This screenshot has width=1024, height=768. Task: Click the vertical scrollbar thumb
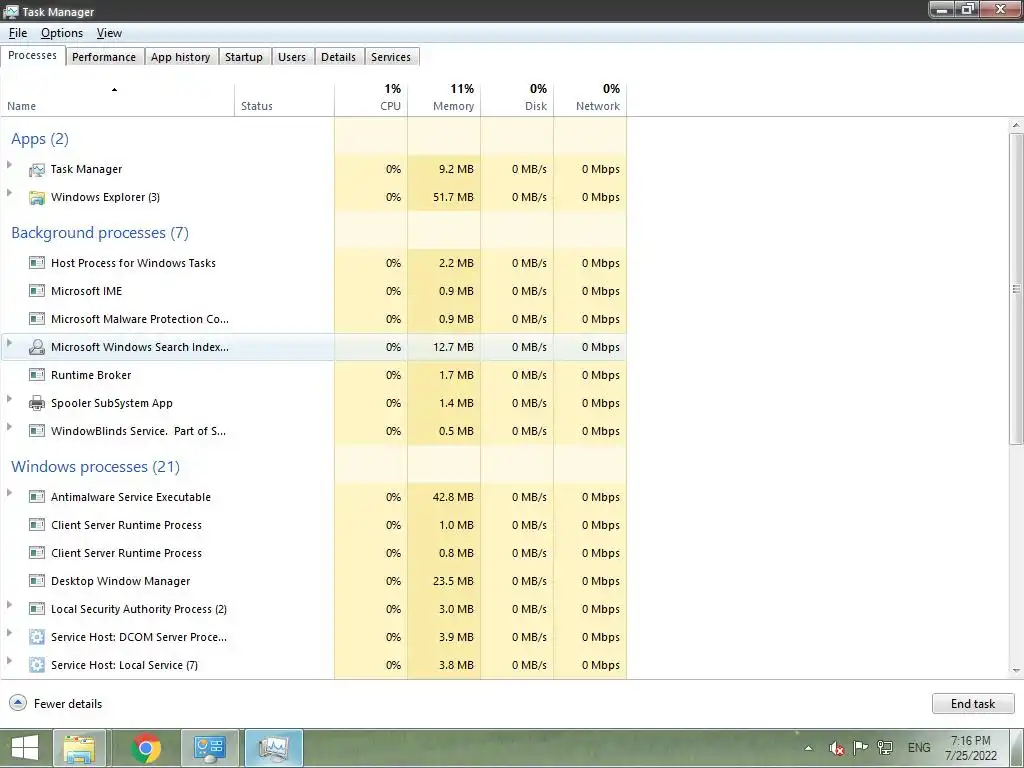pyautogui.click(x=1016, y=289)
